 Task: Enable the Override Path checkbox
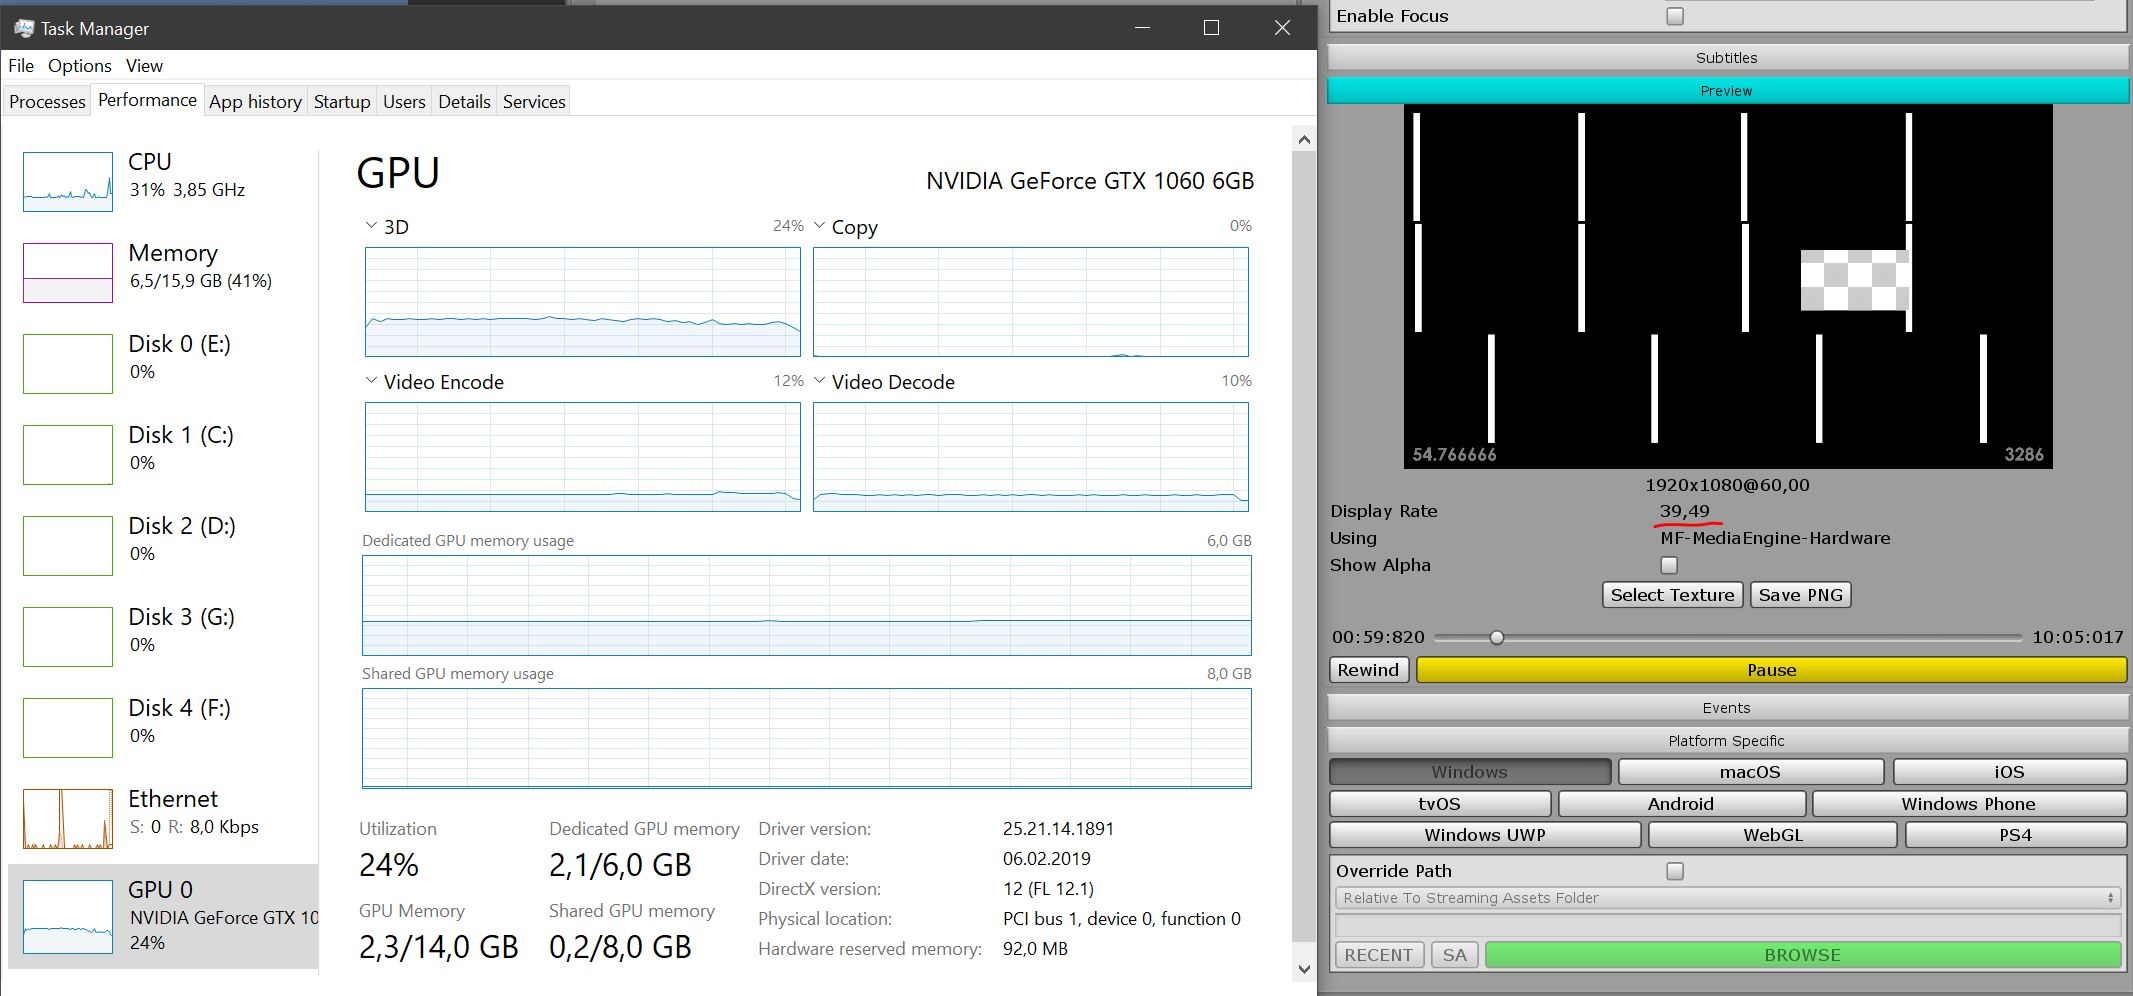(x=1673, y=871)
